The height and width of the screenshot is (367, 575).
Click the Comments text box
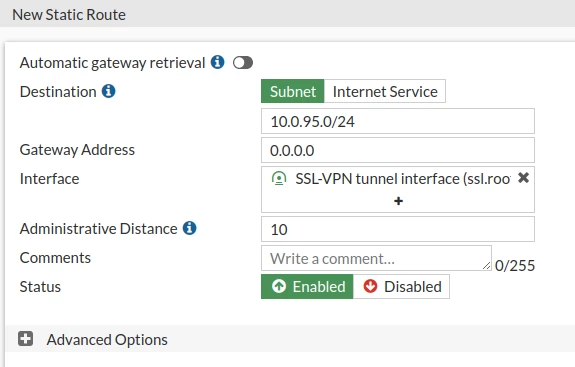(x=376, y=258)
